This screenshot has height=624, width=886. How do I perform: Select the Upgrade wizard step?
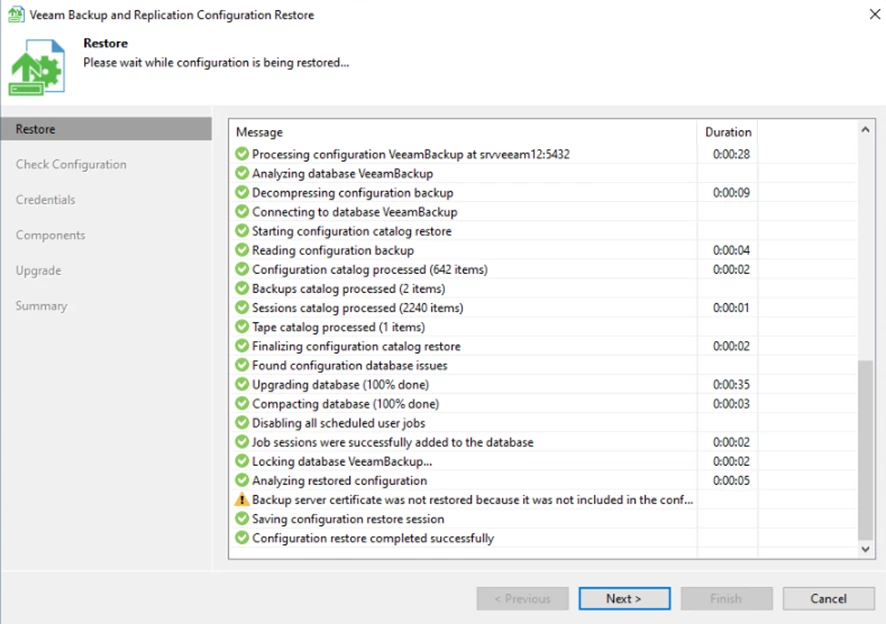click(x=38, y=271)
